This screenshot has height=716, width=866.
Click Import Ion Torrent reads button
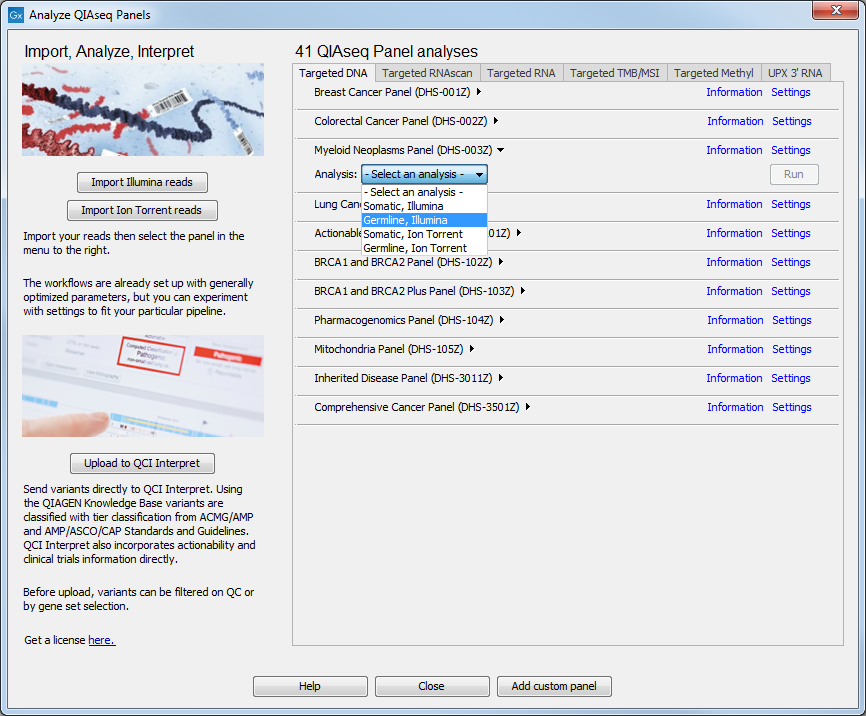[x=142, y=210]
